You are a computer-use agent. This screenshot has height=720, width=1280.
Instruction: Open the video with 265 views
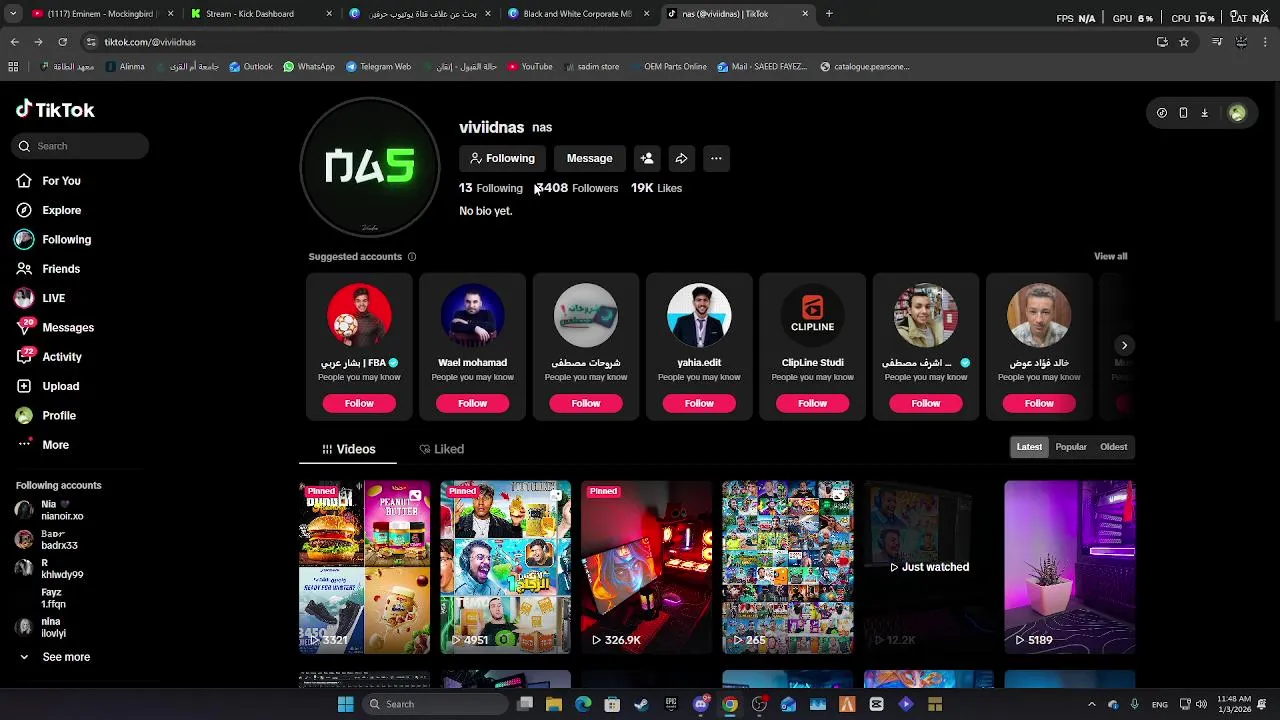tap(788, 567)
